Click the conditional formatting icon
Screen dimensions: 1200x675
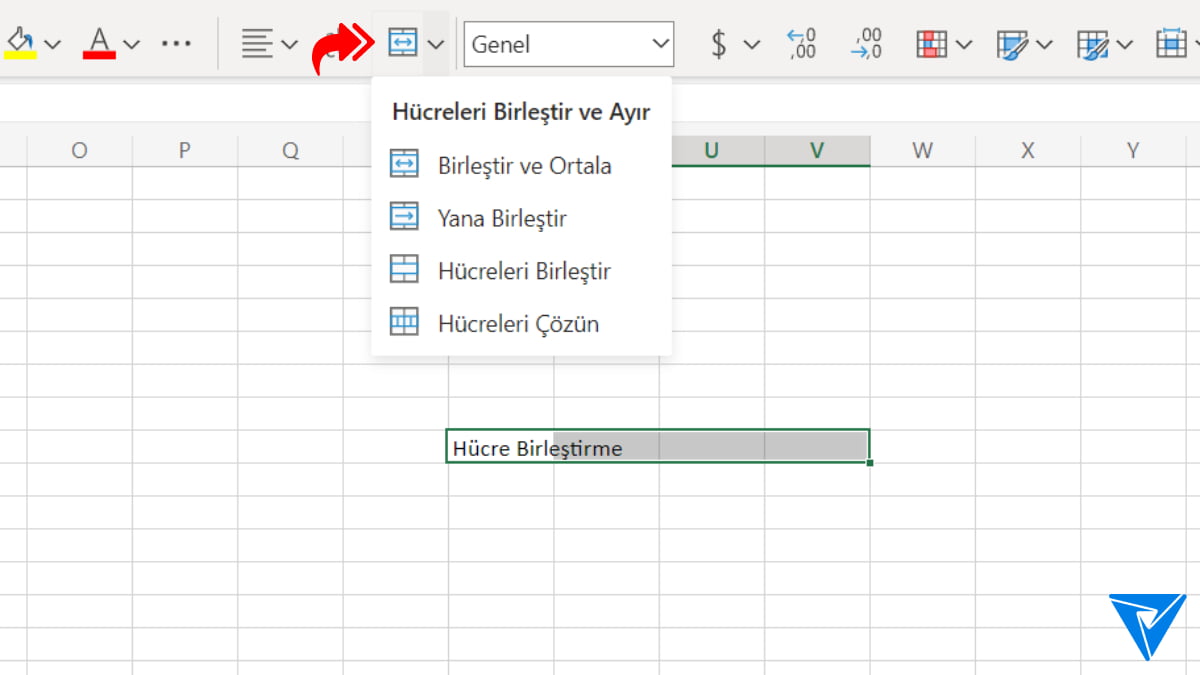pyautogui.click(x=932, y=44)
